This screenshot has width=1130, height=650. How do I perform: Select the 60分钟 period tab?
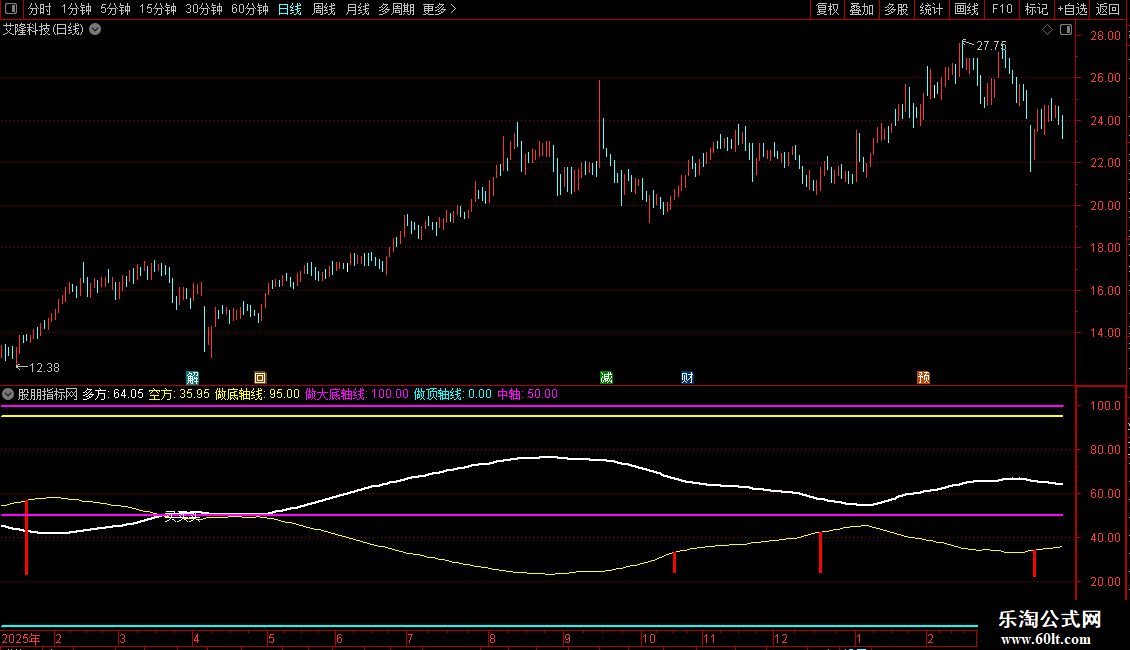click(x=249, y=9)
